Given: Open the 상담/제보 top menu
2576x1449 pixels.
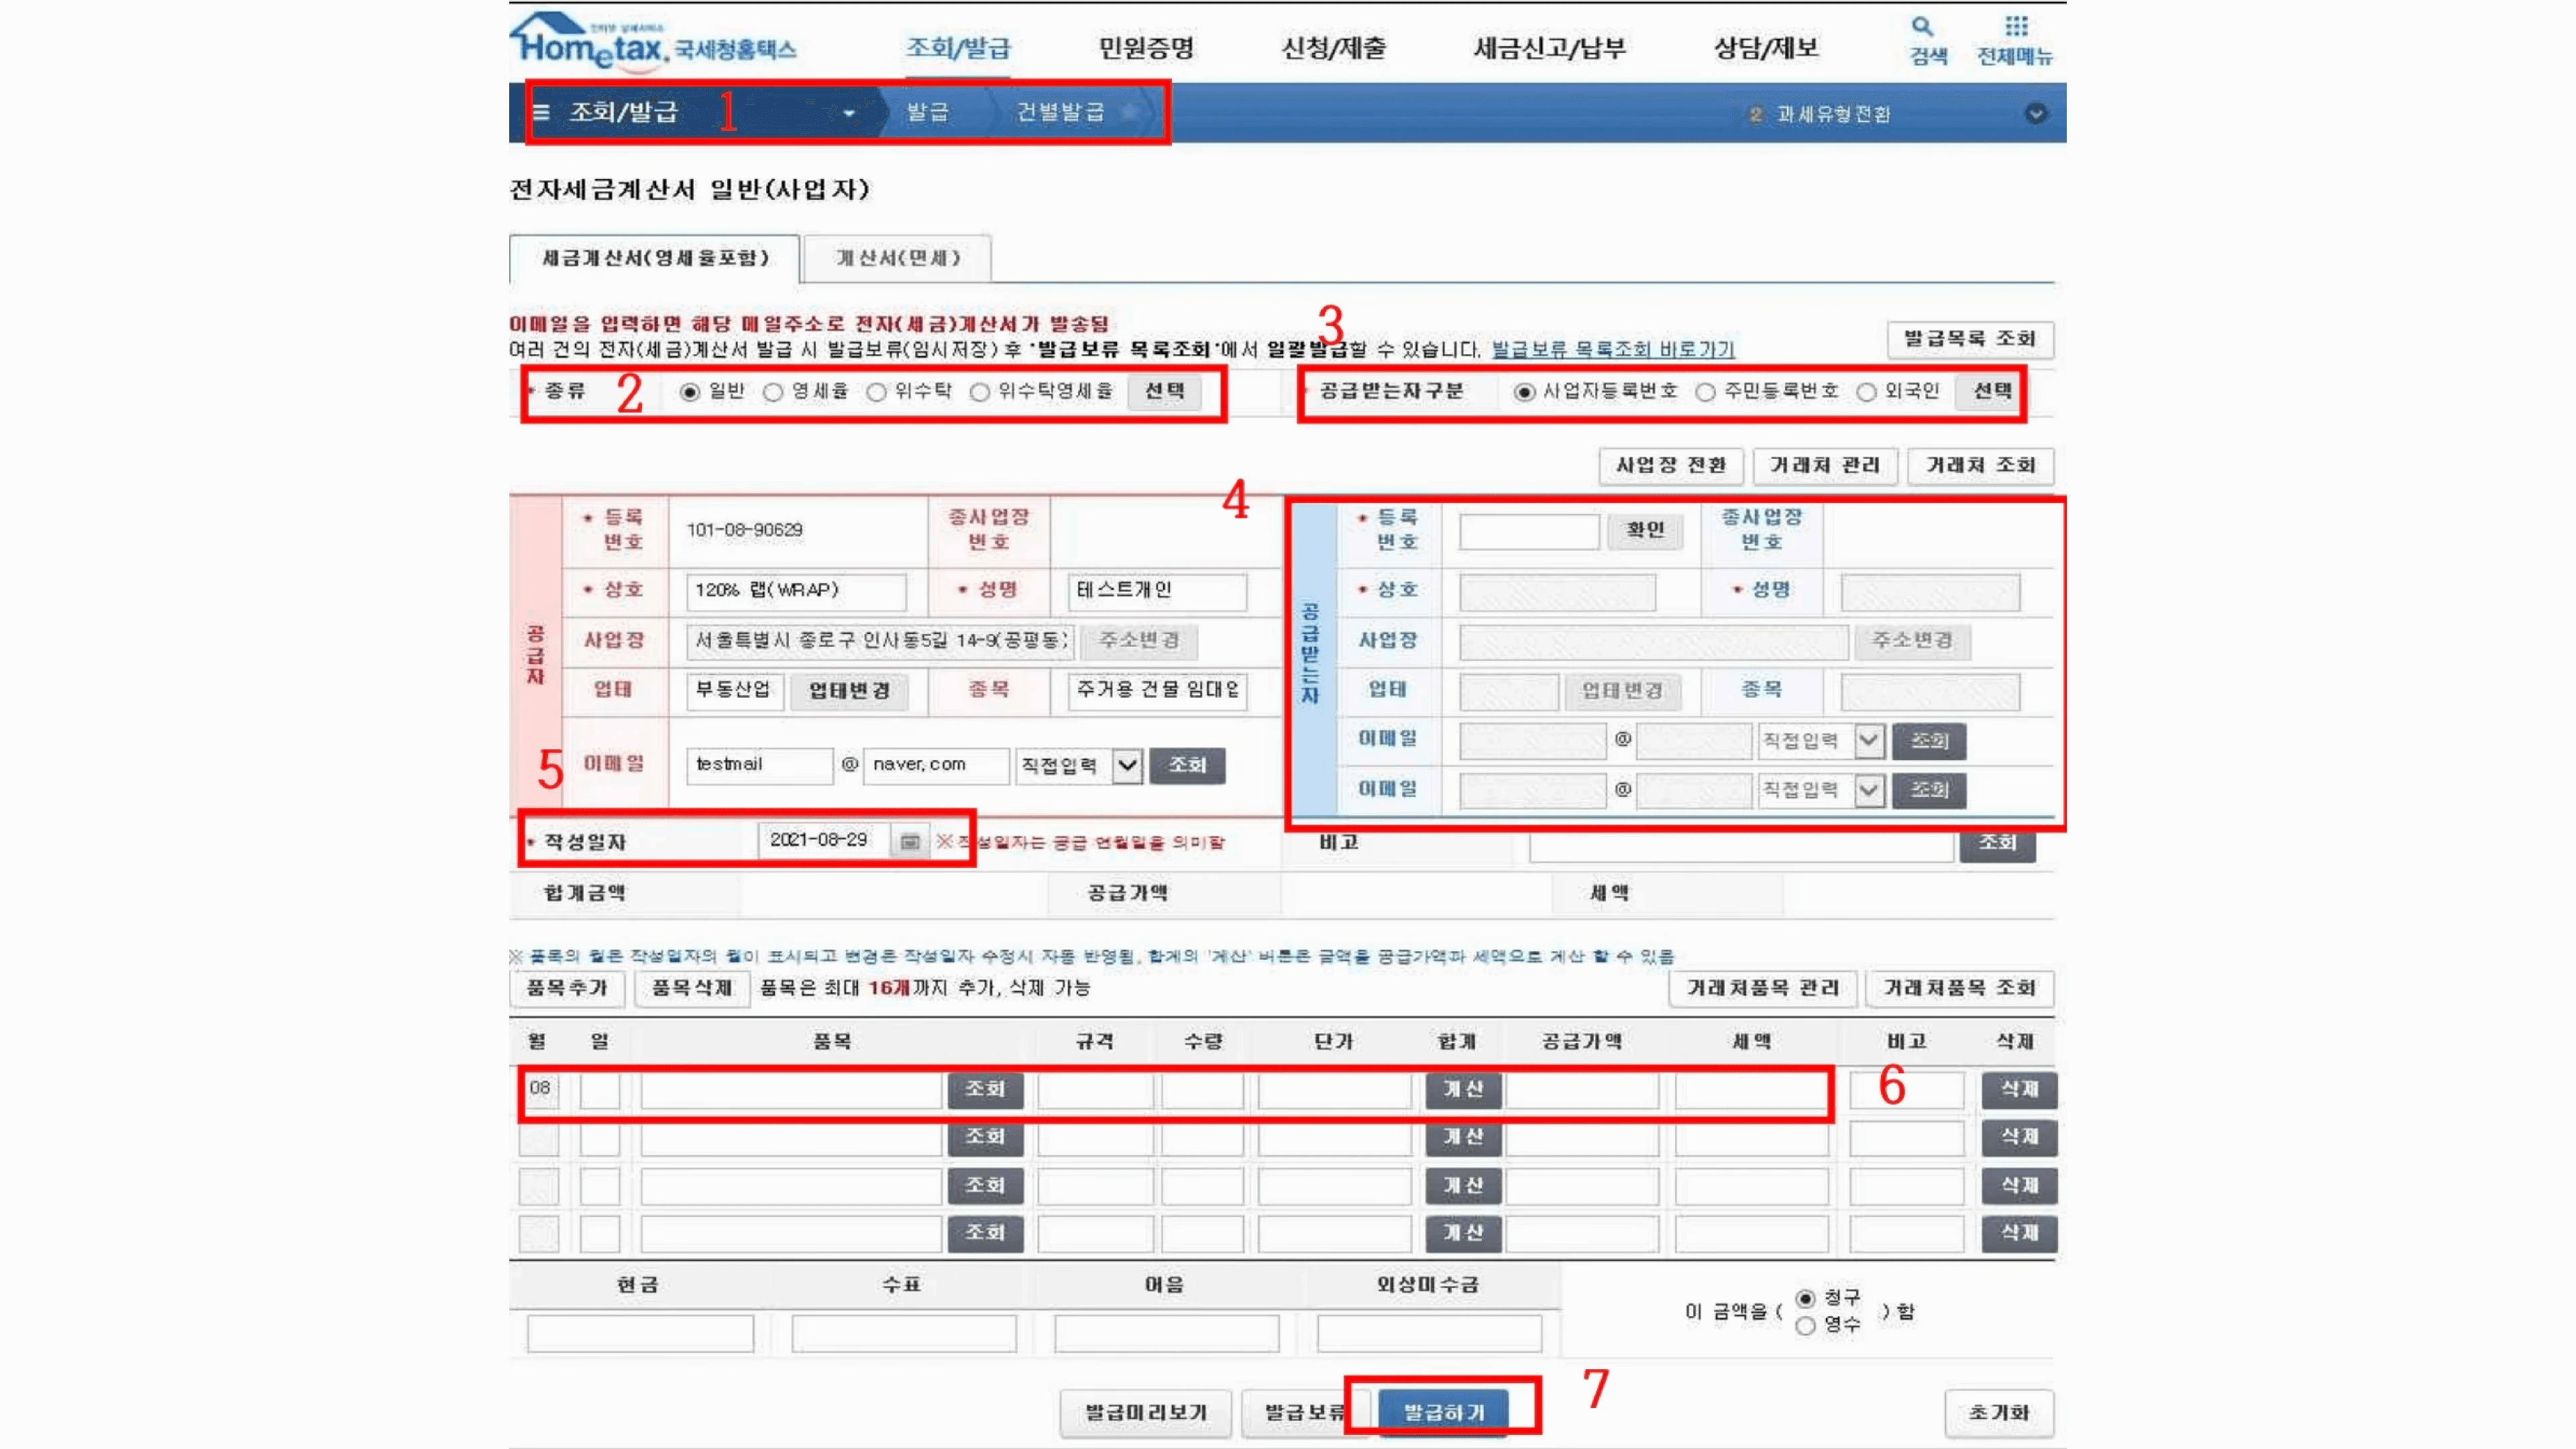Looking at the screenshot, I should 1767,48.
